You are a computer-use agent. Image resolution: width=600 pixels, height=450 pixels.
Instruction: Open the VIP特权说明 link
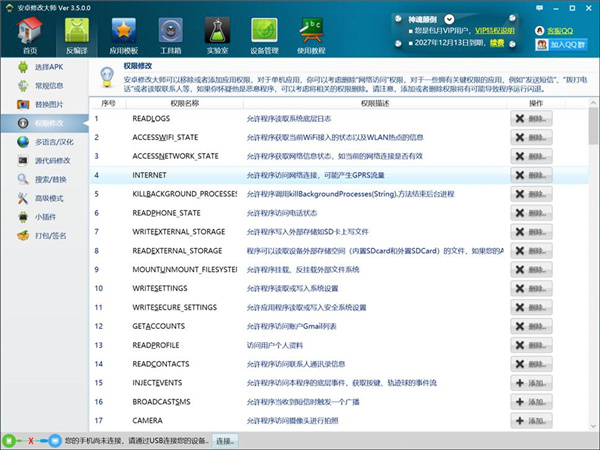495,31
